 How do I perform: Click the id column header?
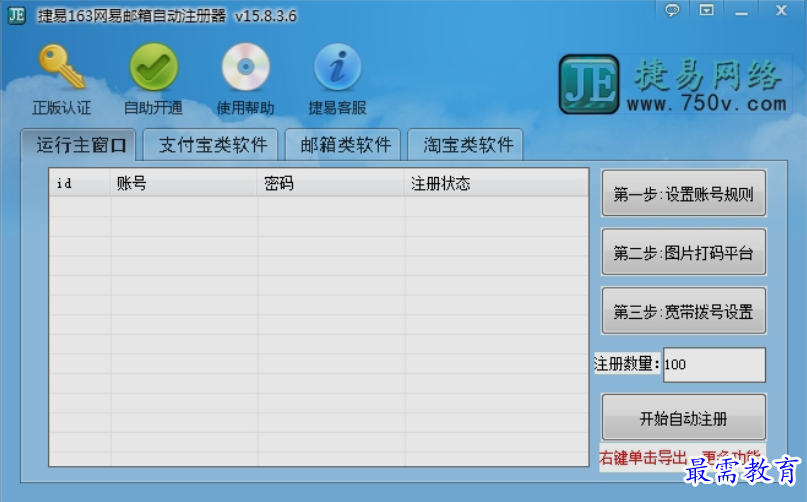[x=80, y=183]
